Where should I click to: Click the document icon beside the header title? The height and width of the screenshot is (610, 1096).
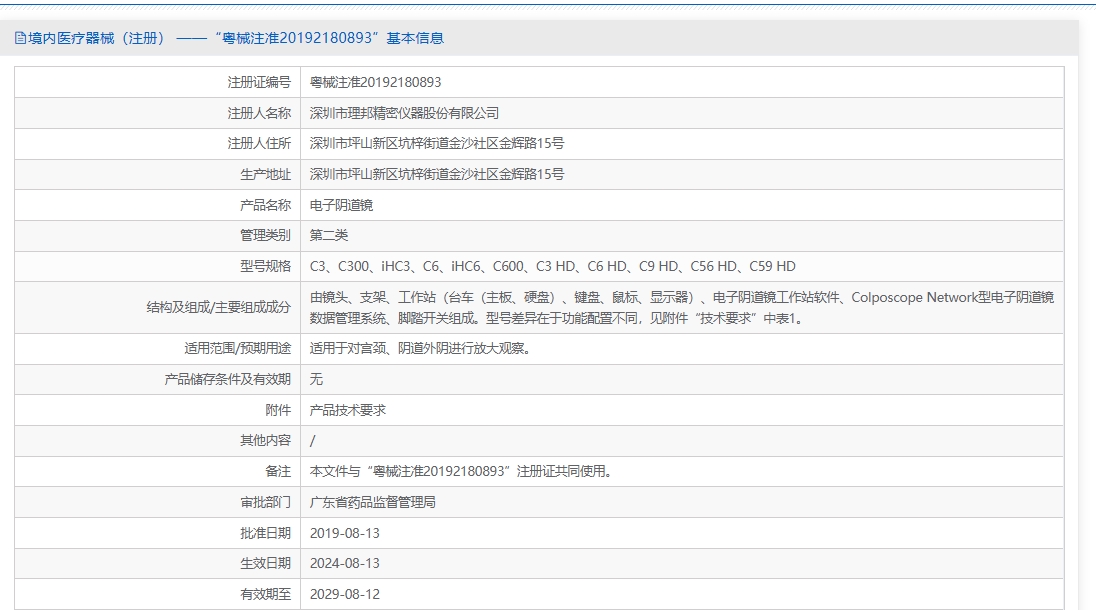pos(20,38)
